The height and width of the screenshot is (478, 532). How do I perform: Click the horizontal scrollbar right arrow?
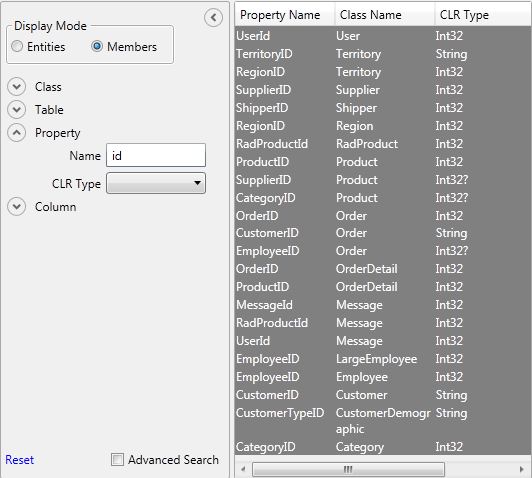point(522,470)
